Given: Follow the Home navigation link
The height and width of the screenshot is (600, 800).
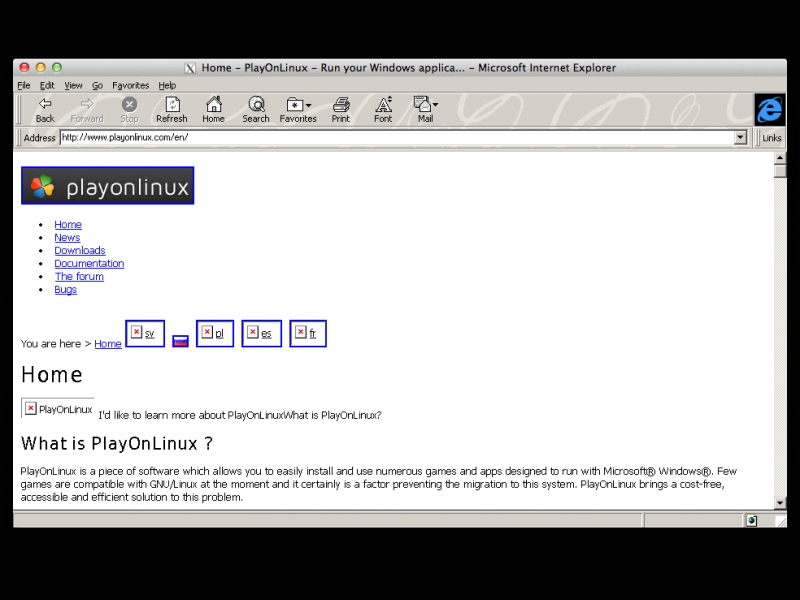Looking at the screenshot, I should click(x=68, y=224).
